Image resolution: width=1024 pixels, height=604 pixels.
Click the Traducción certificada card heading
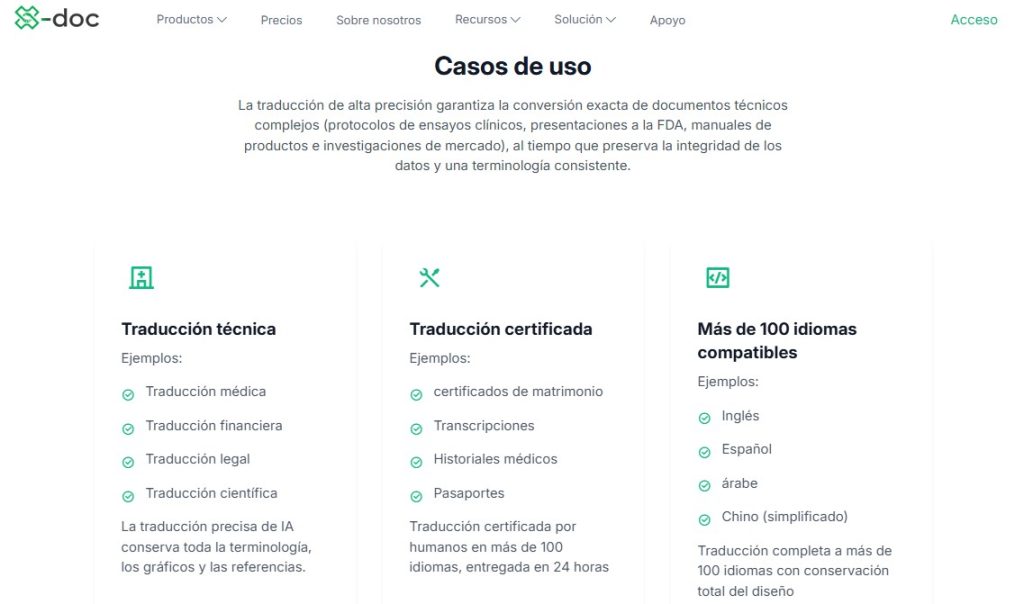click(500, 328)
